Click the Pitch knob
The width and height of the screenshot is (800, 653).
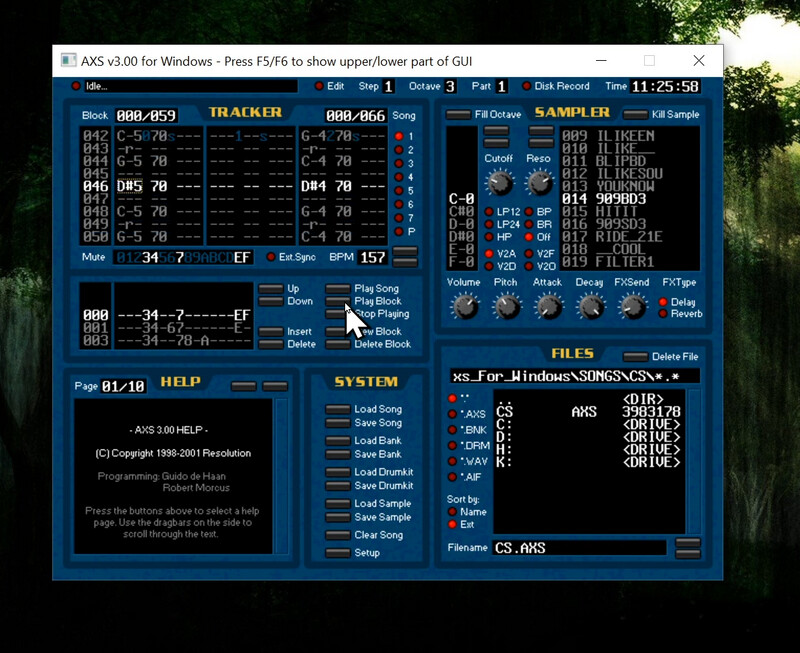(x=507, y=307)
